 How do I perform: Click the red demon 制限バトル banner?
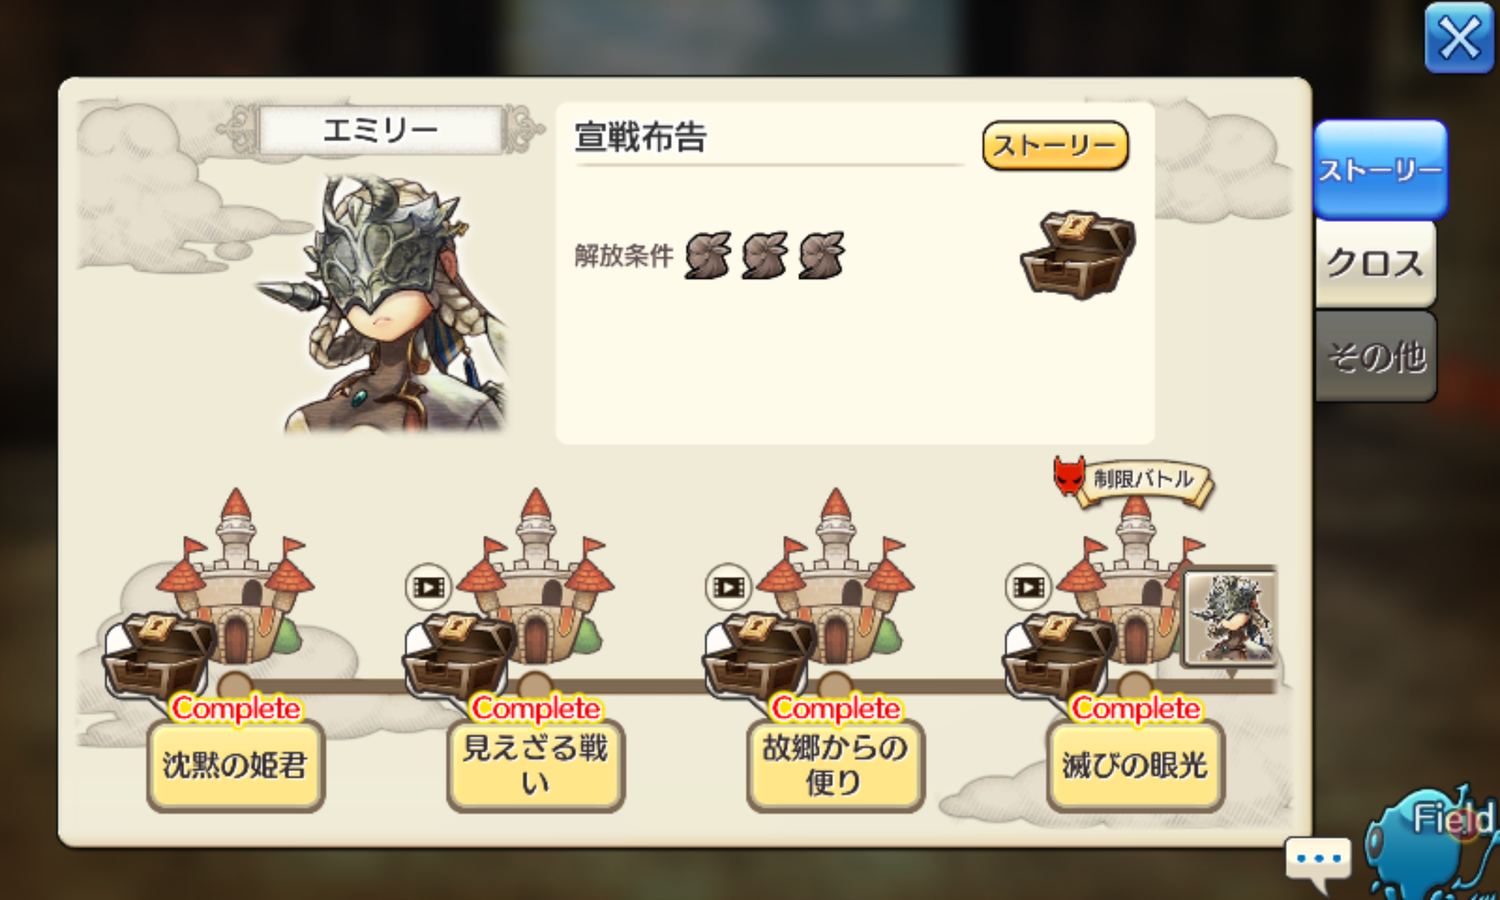point(1134,480)
